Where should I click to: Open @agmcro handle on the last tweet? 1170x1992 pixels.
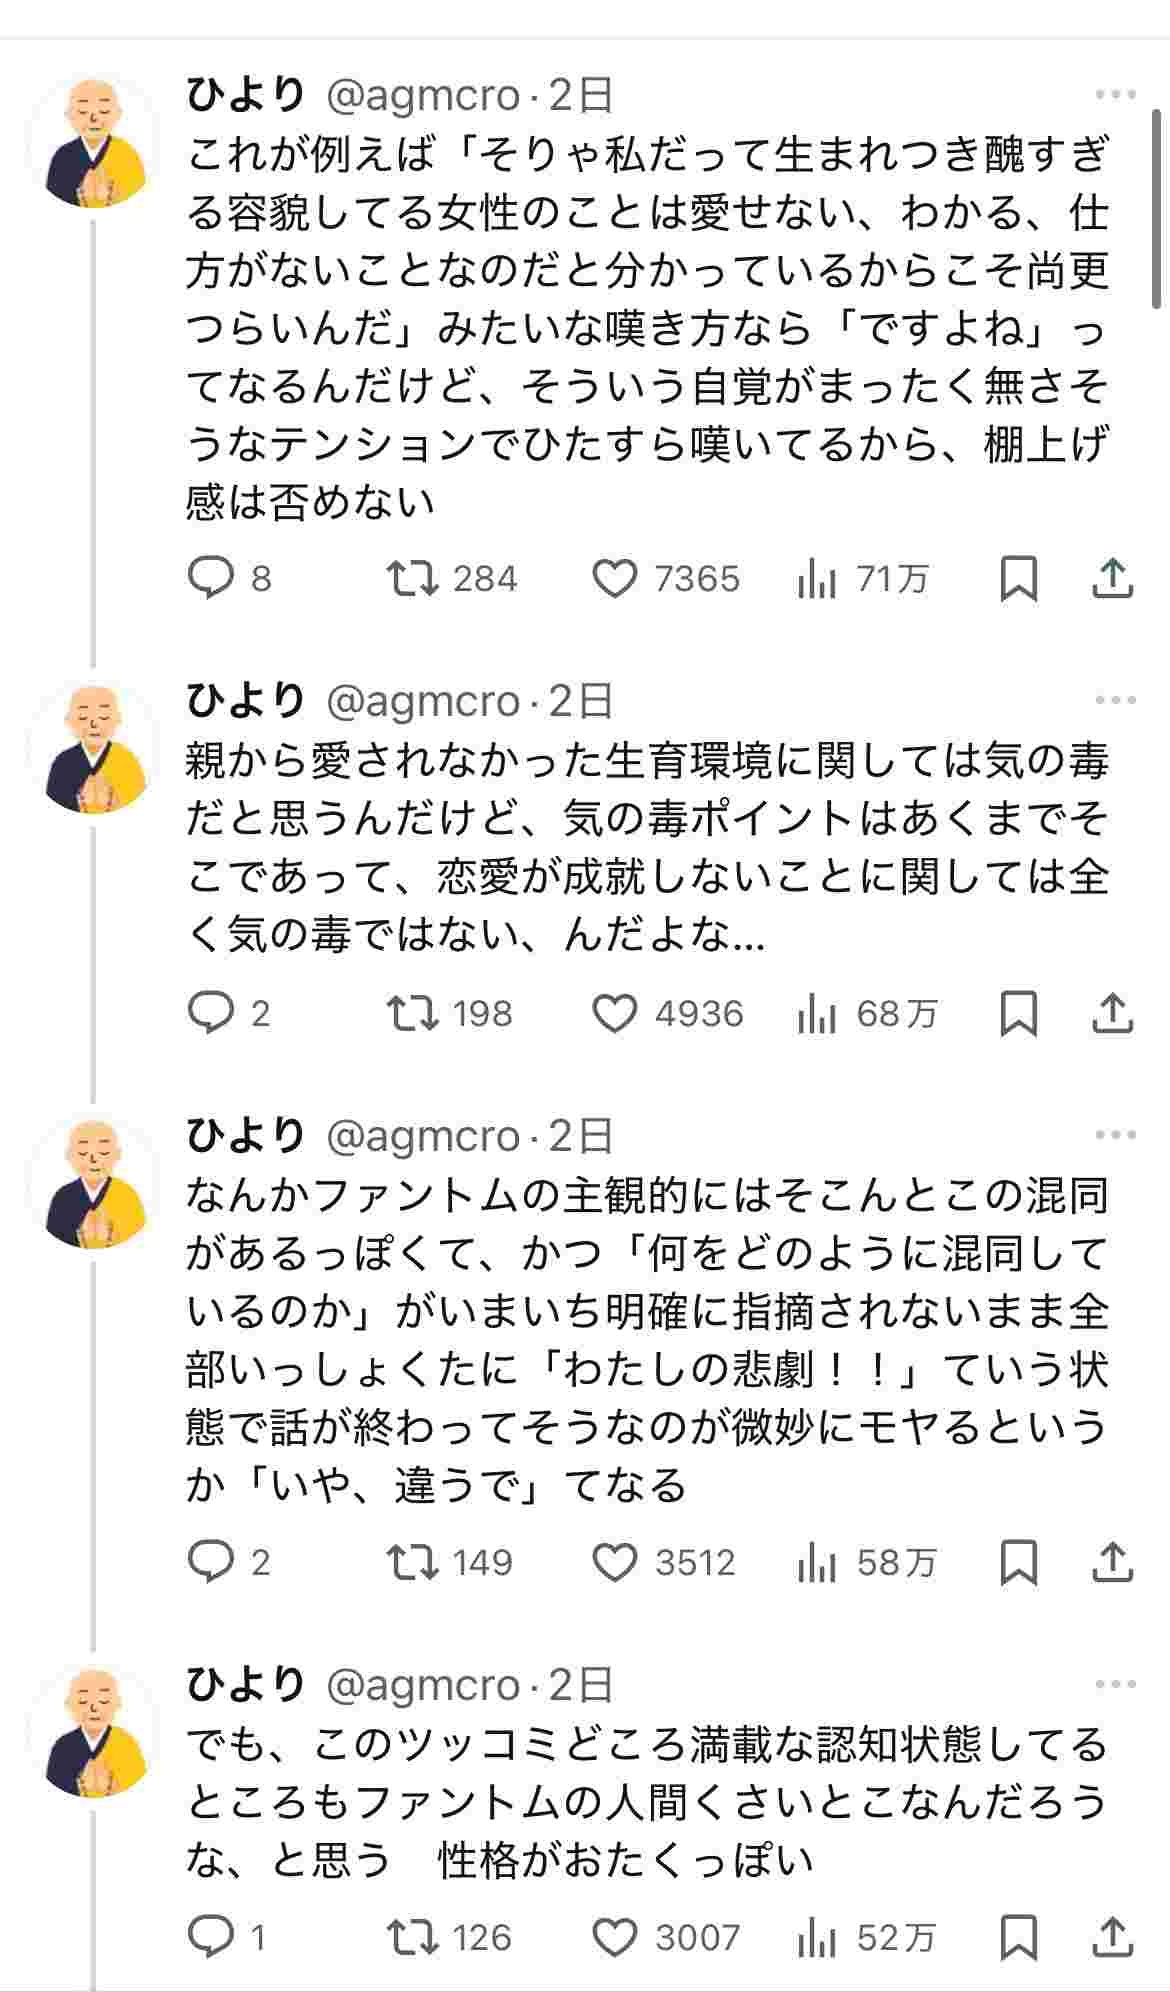tap(423, 1686)
